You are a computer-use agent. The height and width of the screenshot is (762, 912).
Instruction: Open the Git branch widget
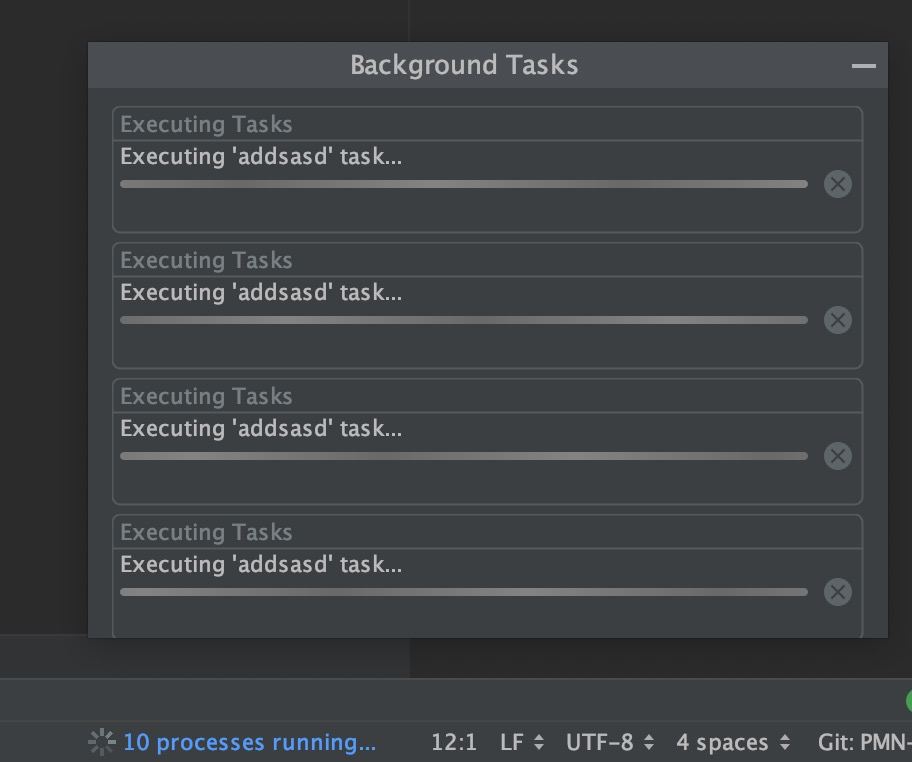tap(864, 742)
